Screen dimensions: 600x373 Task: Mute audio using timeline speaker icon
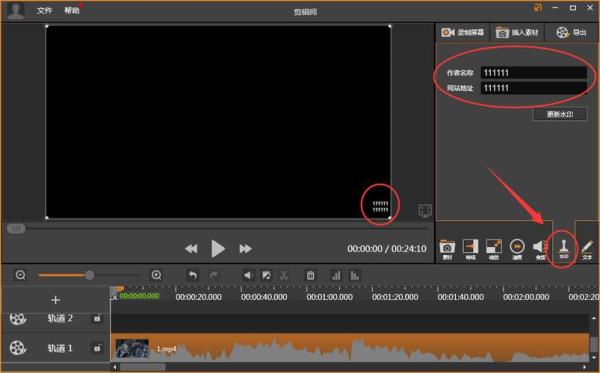click(x=249, y=275)
